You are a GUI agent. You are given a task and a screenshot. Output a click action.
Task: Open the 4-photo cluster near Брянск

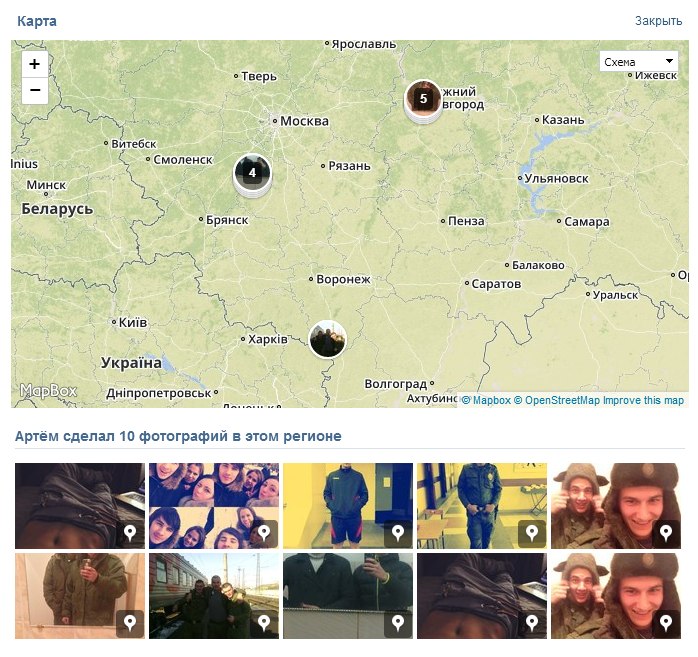(x=252, y=174)
